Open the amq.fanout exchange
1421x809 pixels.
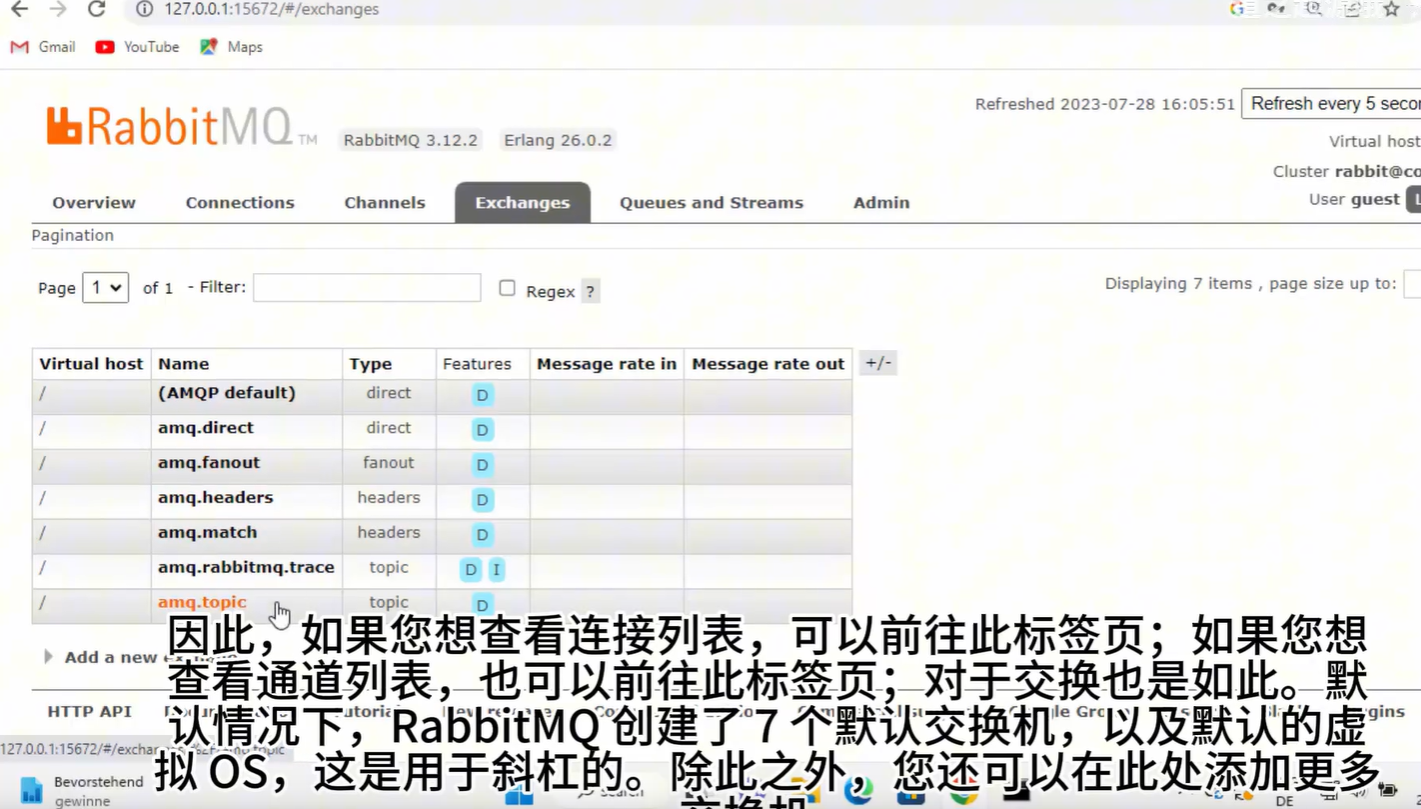point(209,463)
